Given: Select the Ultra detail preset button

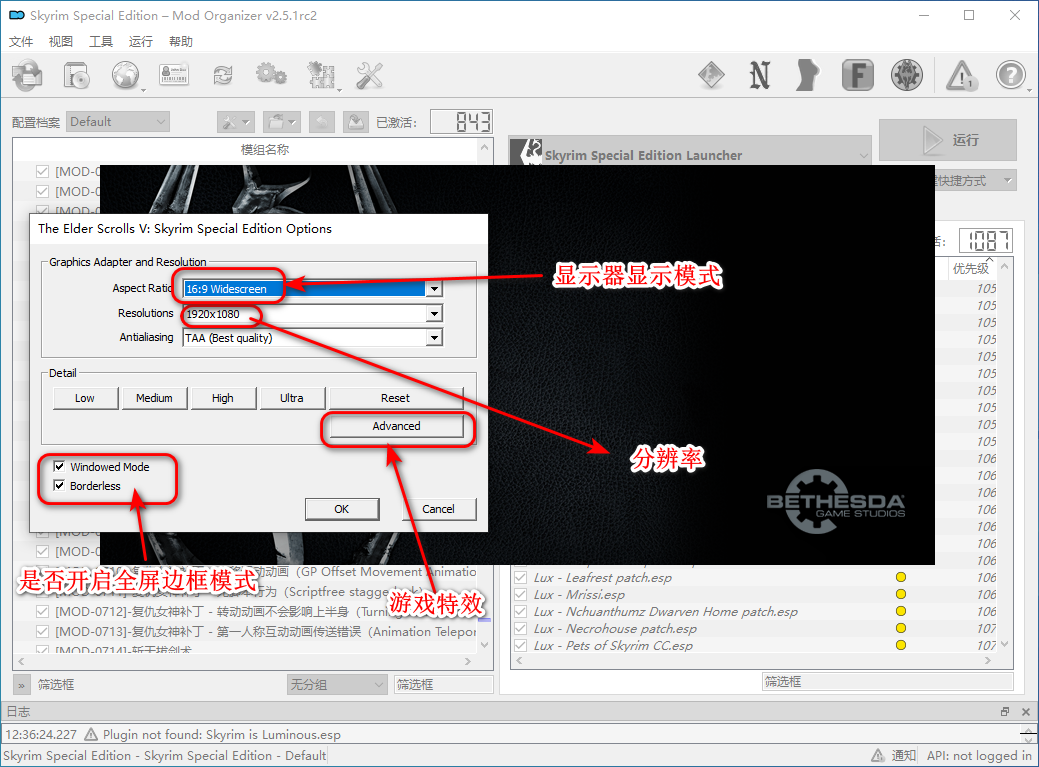Looking at the screenshot, I should coord(291,398).
